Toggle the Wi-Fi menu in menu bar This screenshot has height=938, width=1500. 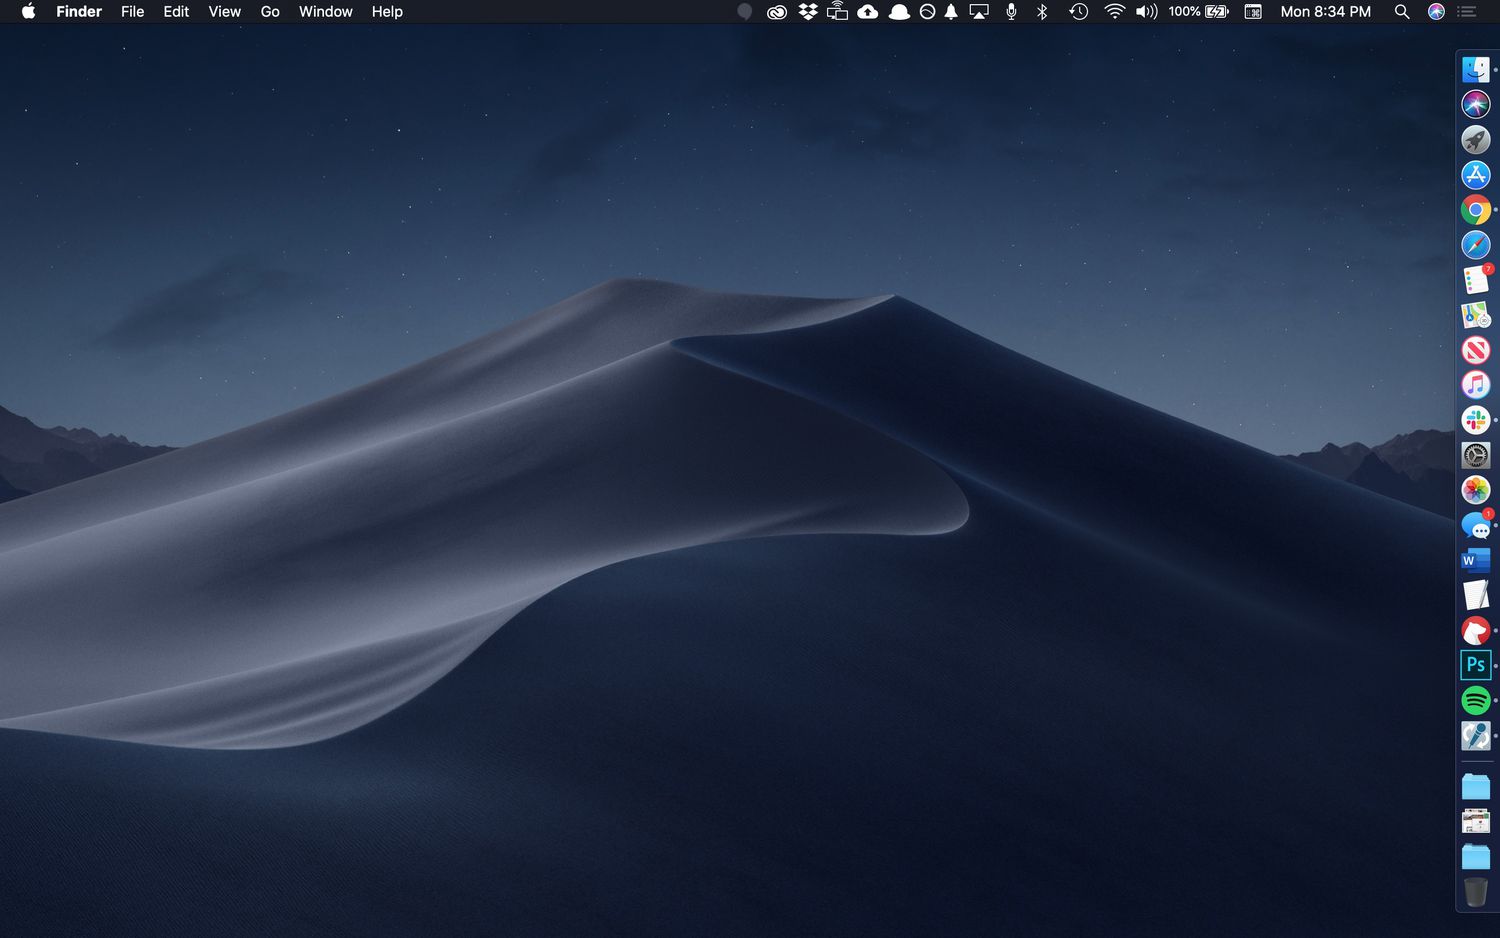tap(1114, 12)
